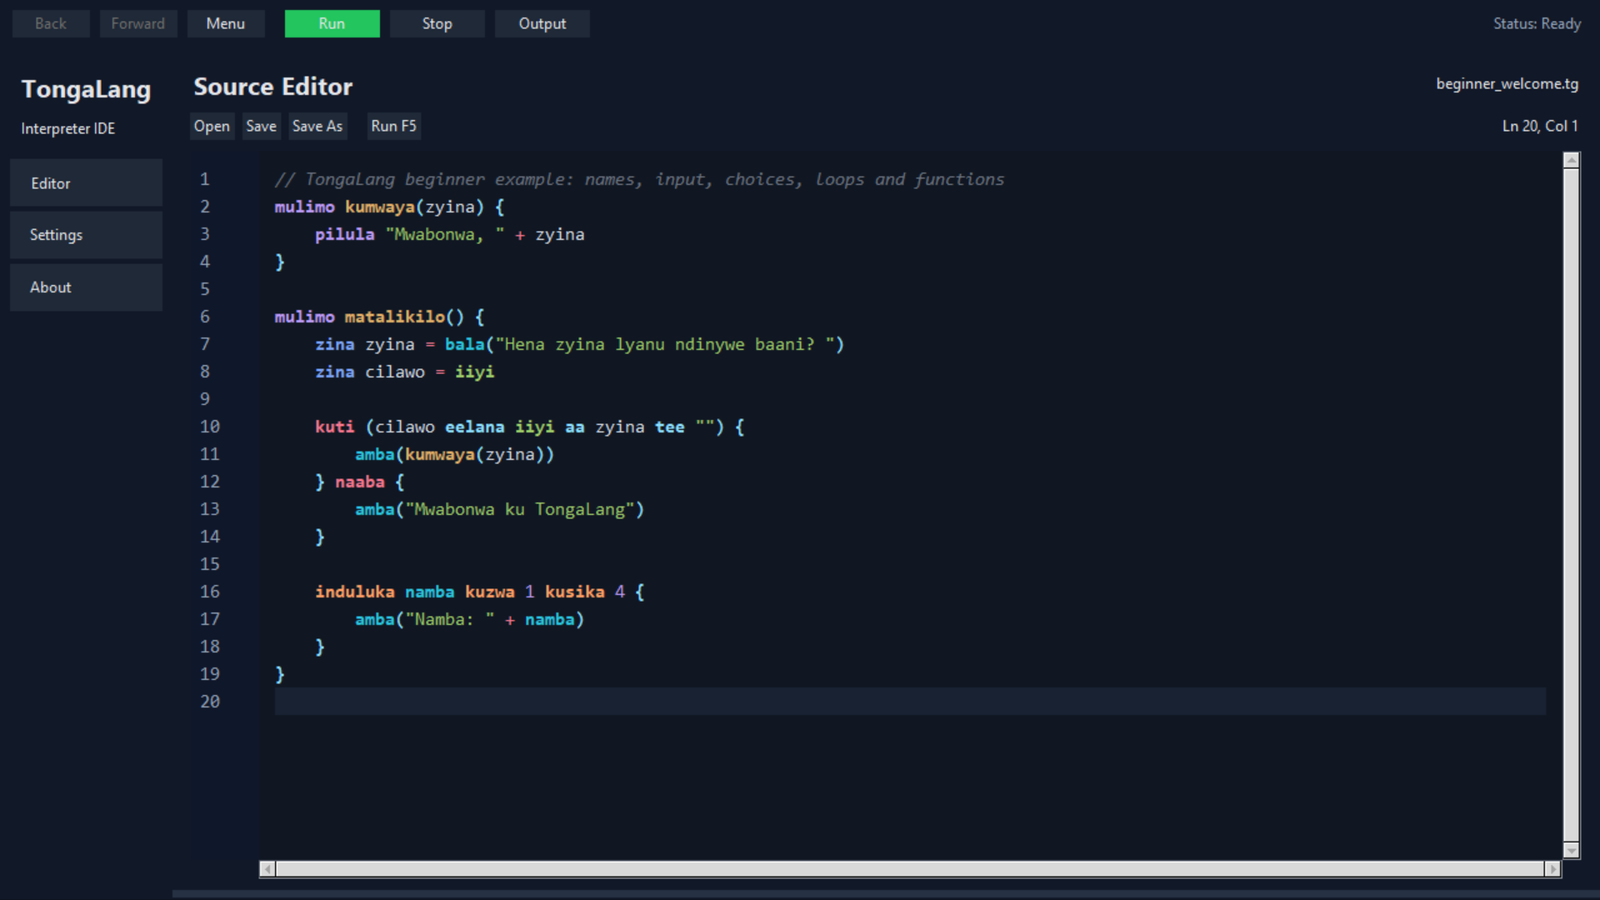Open a file with the Open button
Image resolution: width=1600 pixels, height=900 pixels.
tap(212, 126)
